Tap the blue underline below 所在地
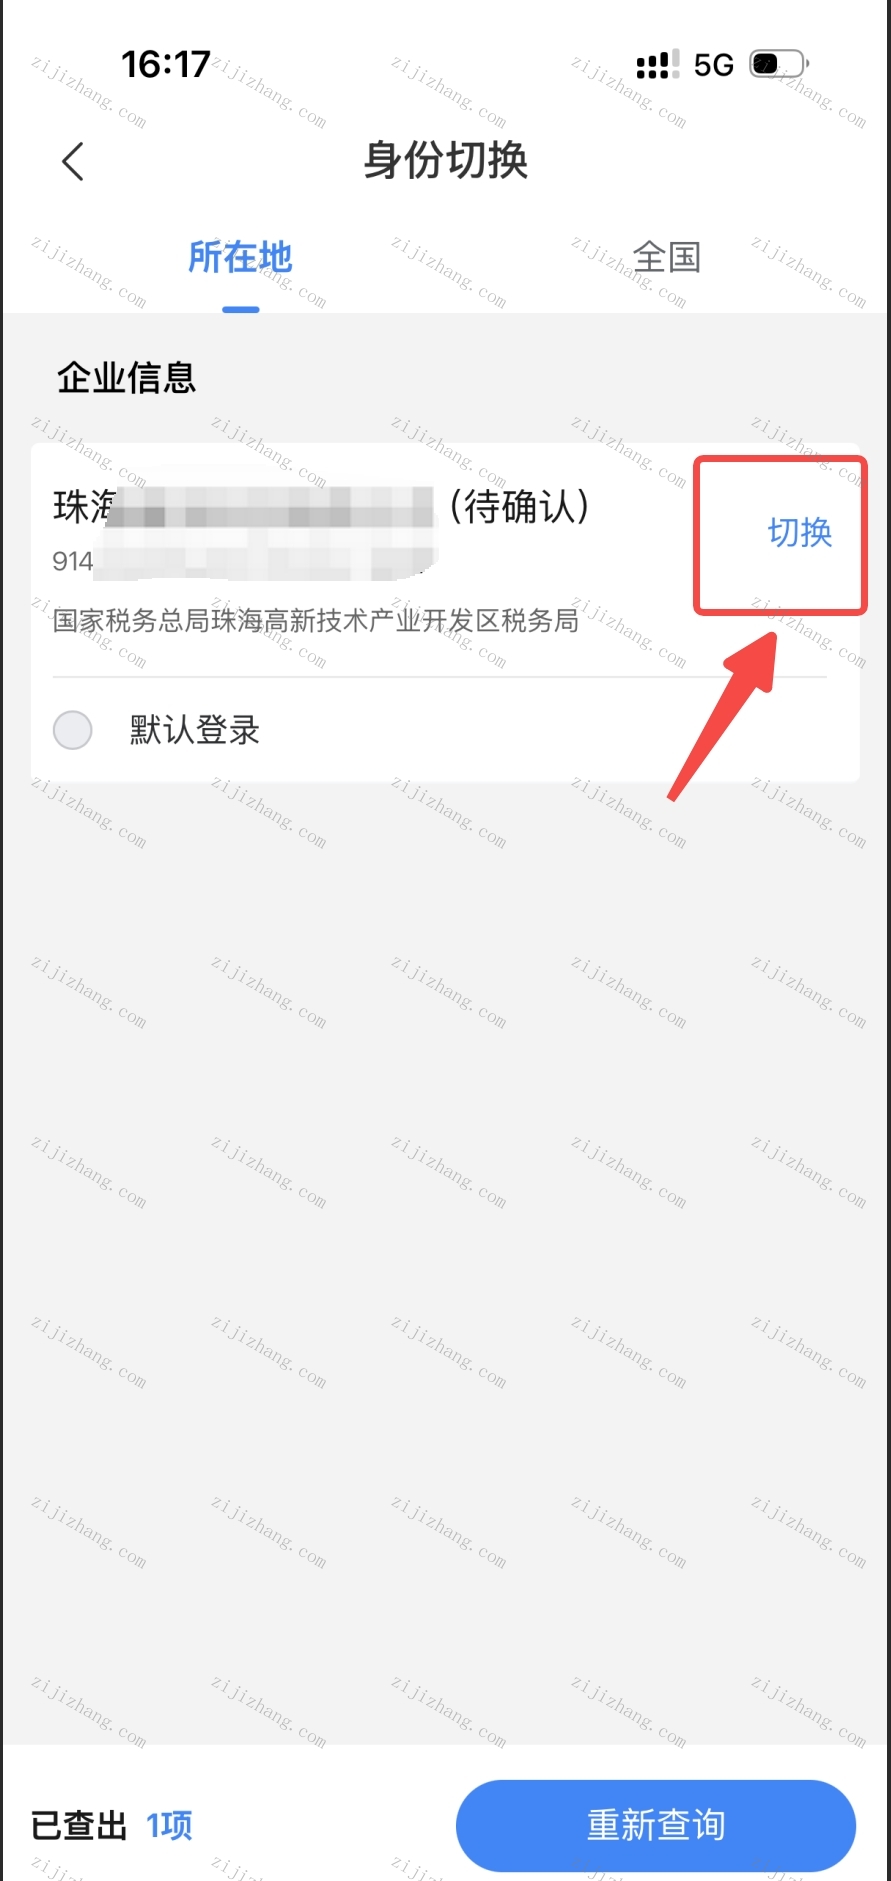Image resolution: width=891 pixels, height=1881 pixels. click(x=240, y=309)
